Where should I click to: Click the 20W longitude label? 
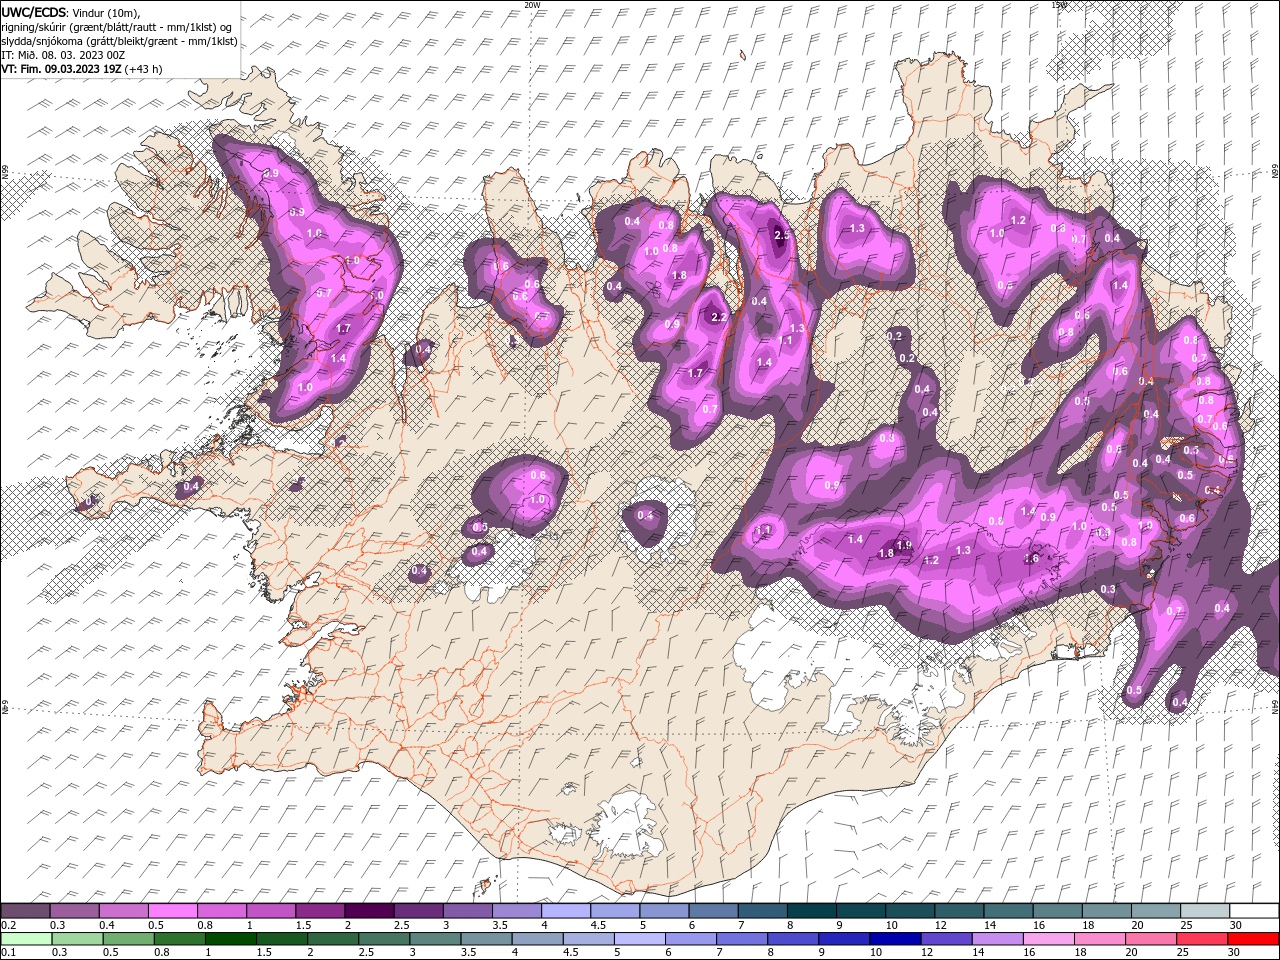pos(532,5)
